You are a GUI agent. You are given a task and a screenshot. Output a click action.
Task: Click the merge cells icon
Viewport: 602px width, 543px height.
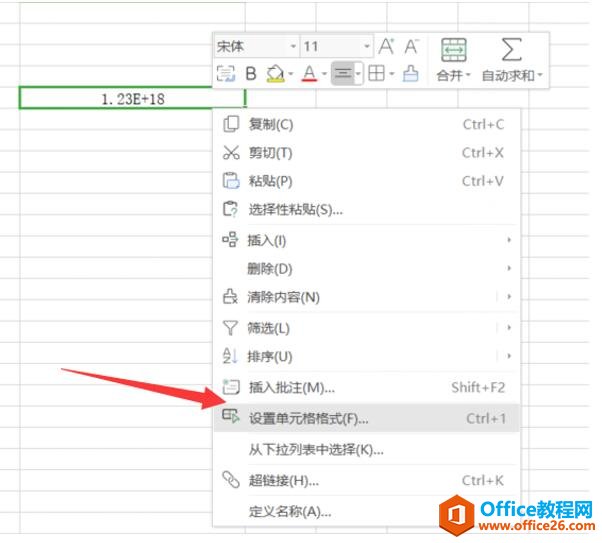[x=454, y=50]
